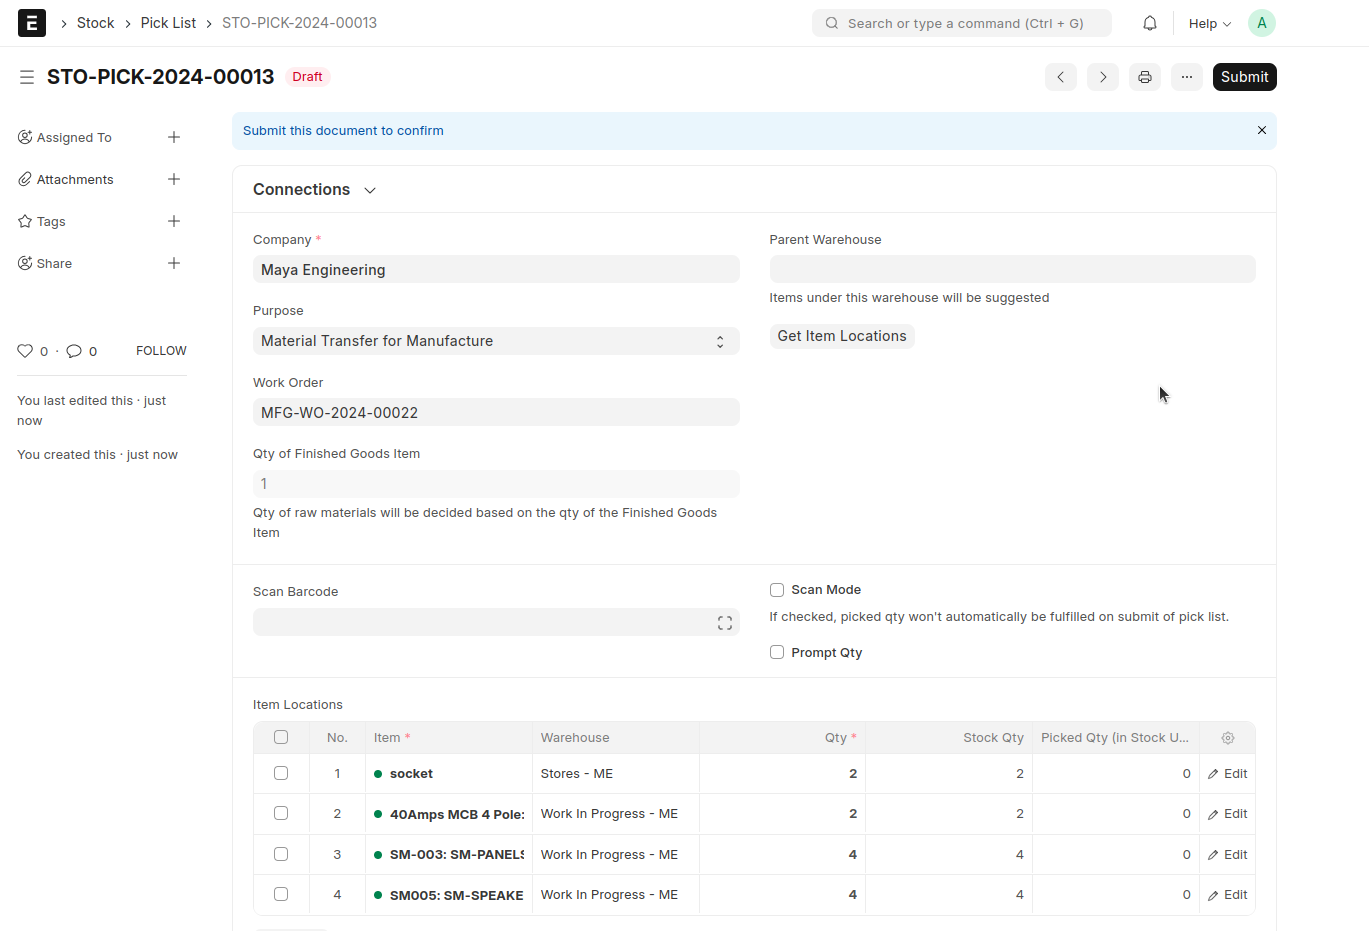Go to next document arrow
Image resolution: width=1369 pixels, height=931 pixels.
click(x=1102, y=77)
